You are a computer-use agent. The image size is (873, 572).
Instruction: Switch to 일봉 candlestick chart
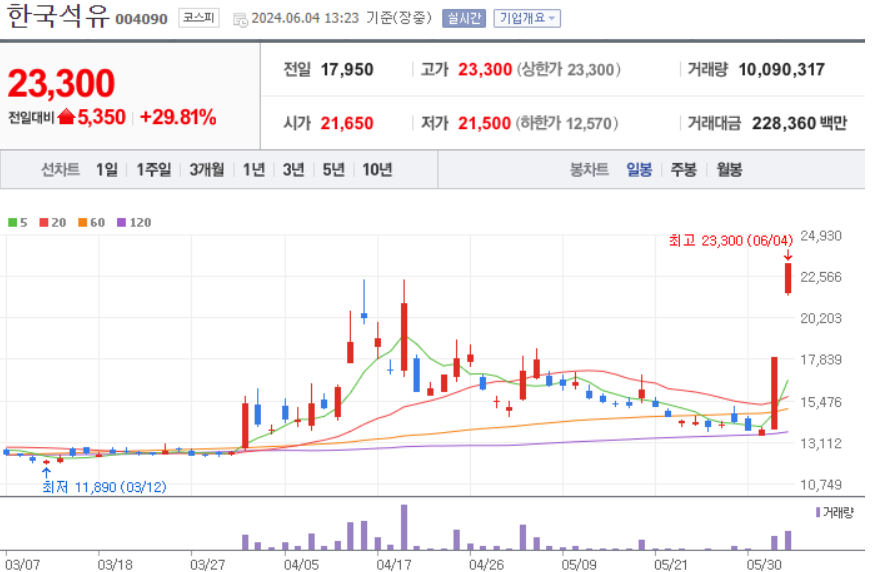639,169
